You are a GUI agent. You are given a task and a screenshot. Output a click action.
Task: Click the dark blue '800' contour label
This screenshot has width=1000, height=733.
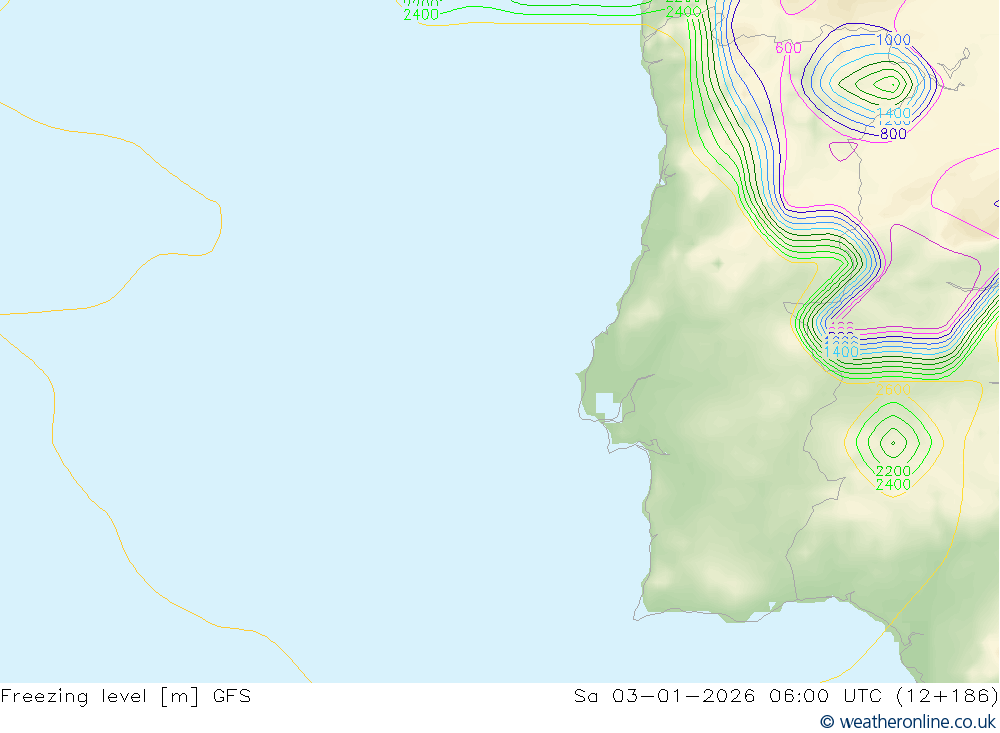pyautogui.click(x=893, y=134)
